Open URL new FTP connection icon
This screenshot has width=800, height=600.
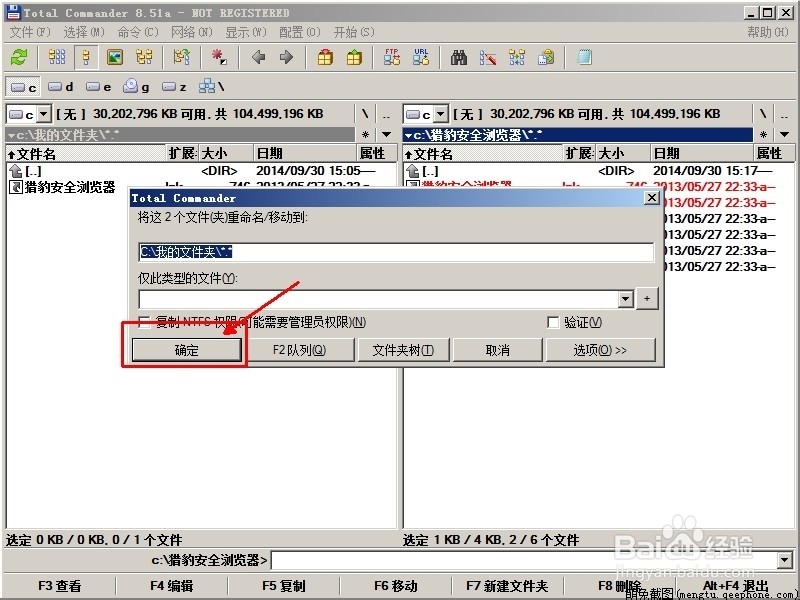(x=421, y=57)
